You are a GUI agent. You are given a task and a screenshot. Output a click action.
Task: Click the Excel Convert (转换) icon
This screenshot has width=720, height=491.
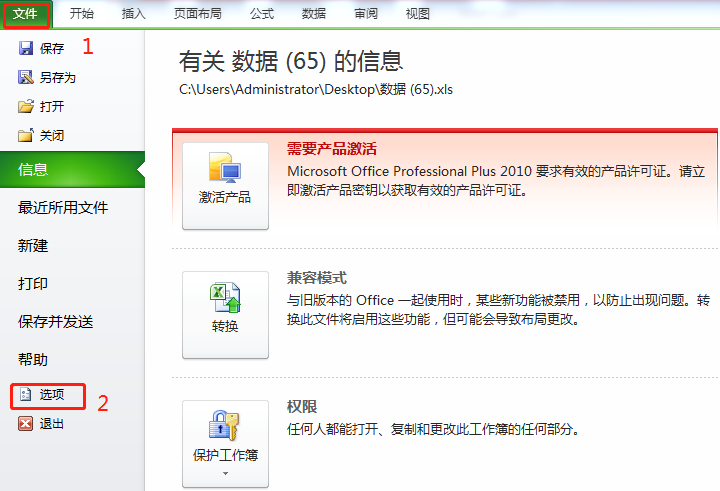(225, 298)
